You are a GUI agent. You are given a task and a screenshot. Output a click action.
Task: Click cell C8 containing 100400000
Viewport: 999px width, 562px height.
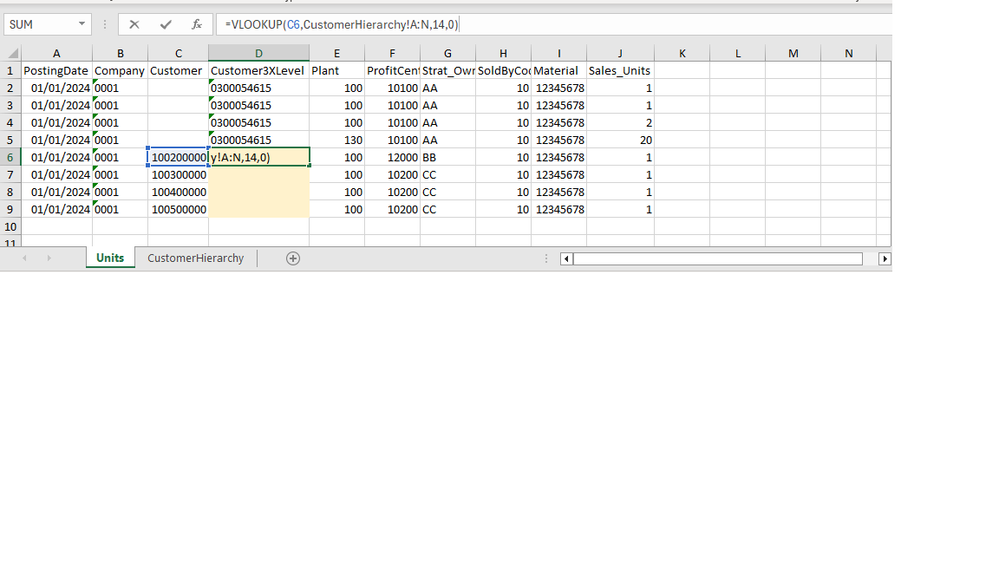pos(178,192)
